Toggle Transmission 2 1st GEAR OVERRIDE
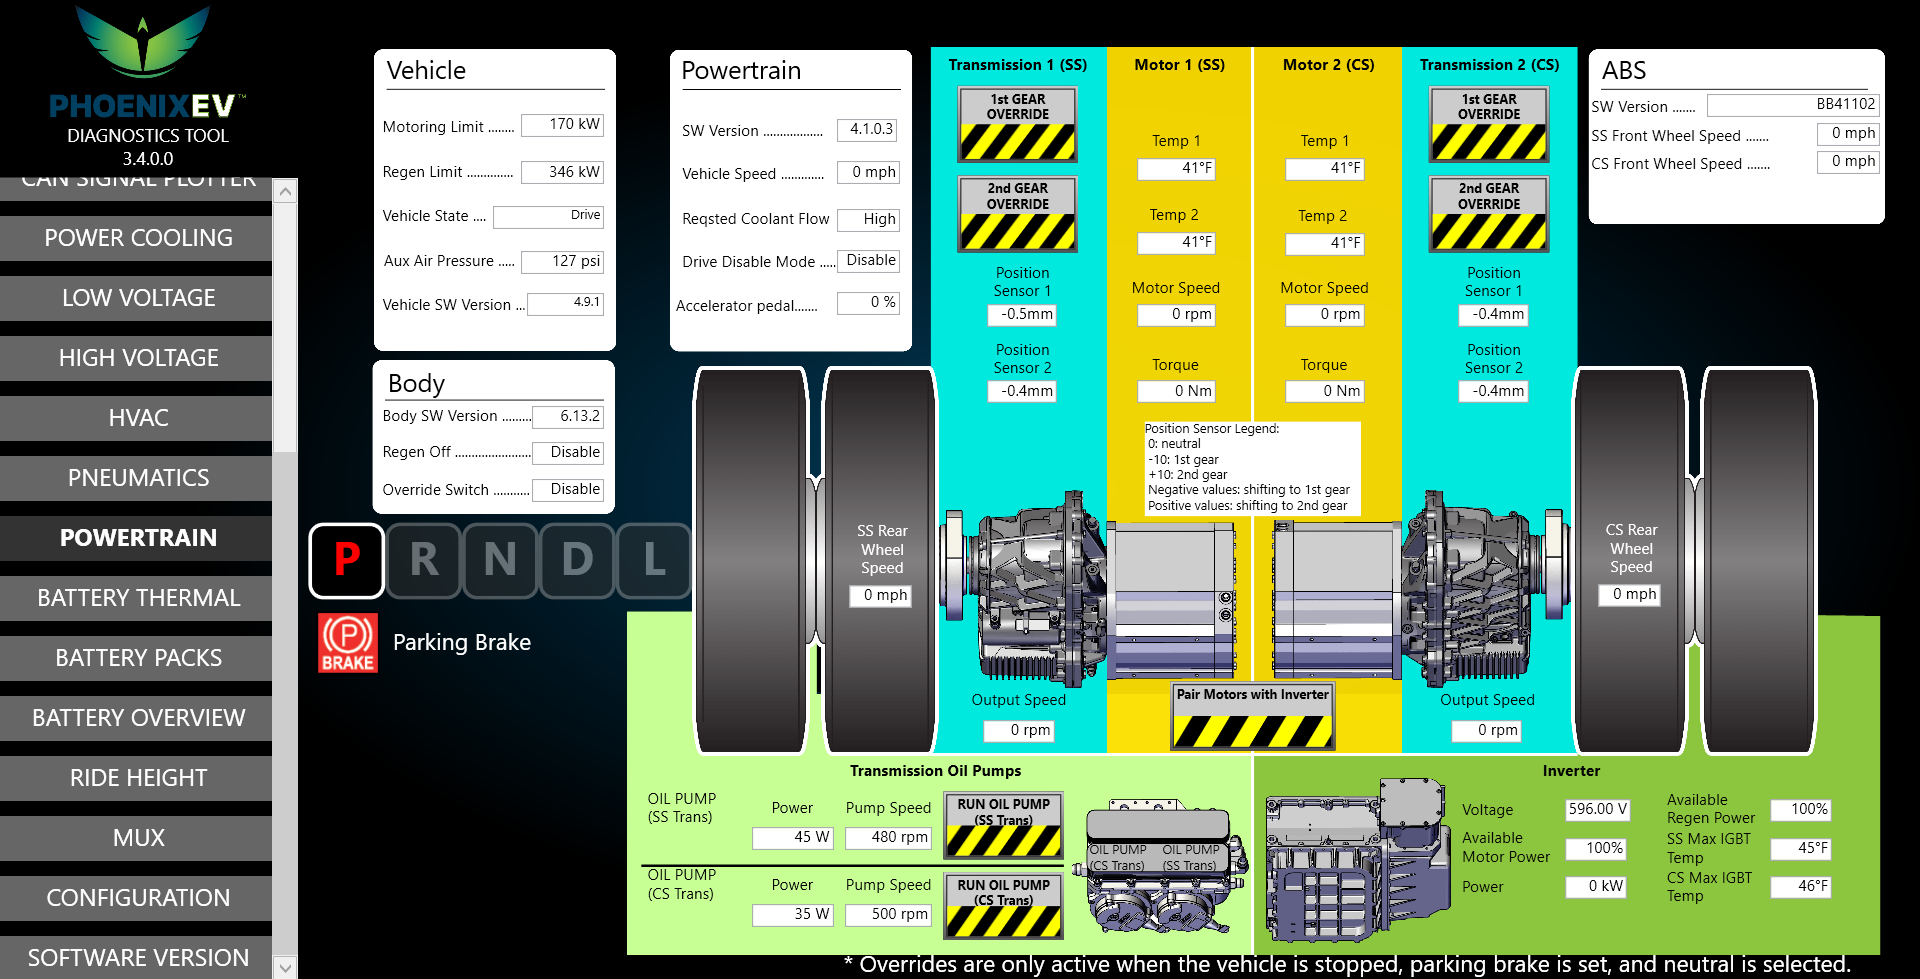The width and height of the screenshot is (1920, 979). coord(1489,125)
